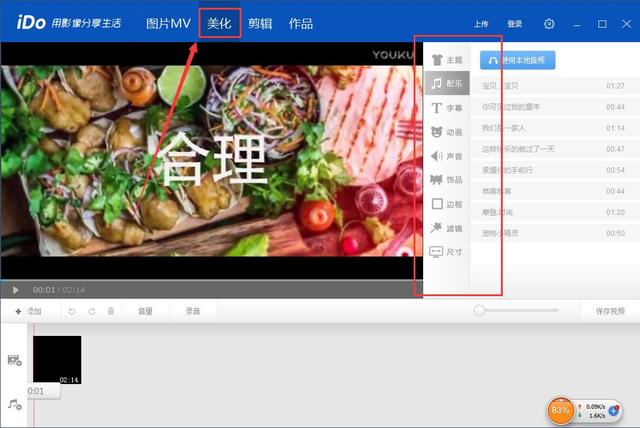This screenshot has height=428, width=640.
Task: Open the 主题 theme panel
Action: pos(445,59)
